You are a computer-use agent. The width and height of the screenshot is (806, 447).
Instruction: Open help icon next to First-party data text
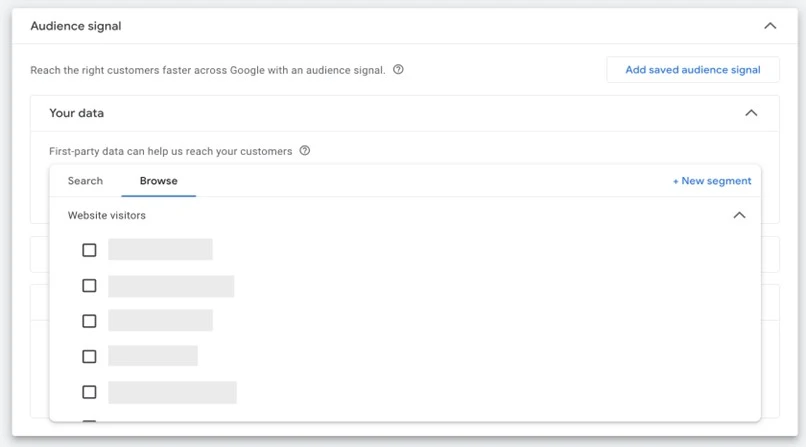pyautogui.click(x=305, y=151)
